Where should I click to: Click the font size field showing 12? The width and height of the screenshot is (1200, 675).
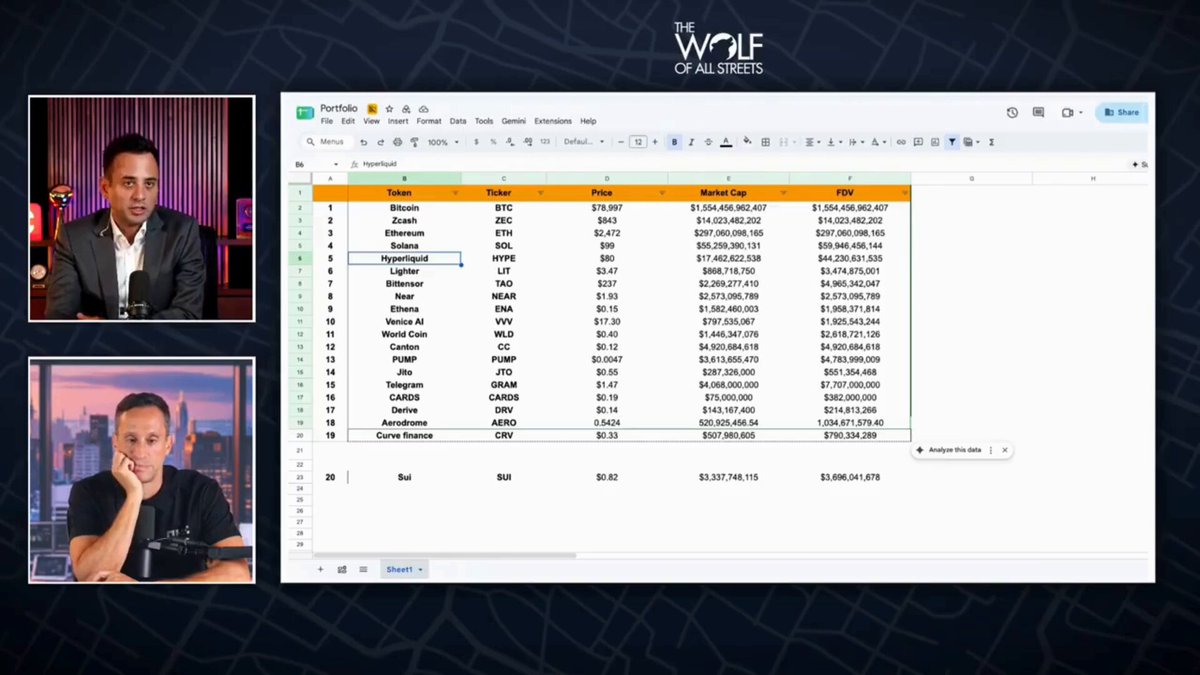click(637, 142)
